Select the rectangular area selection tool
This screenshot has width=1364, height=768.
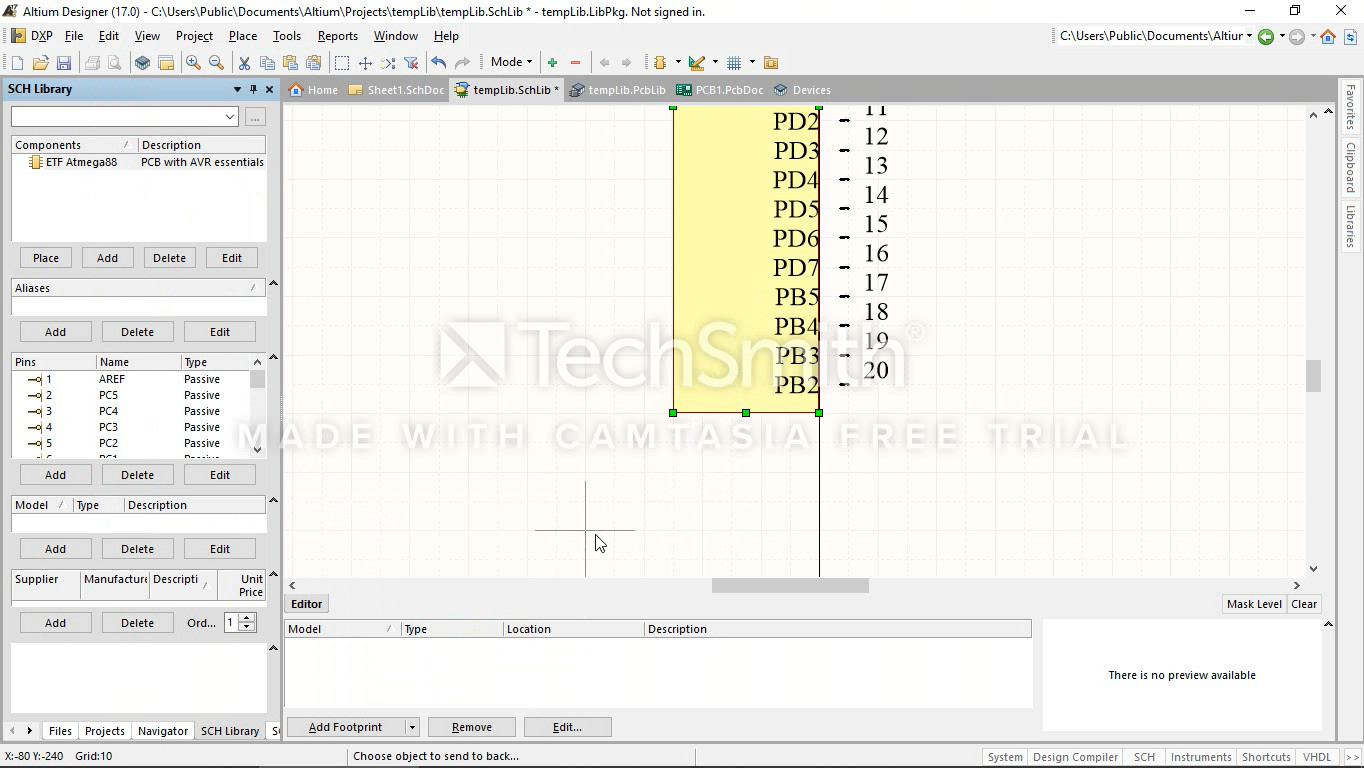click(x=342, y=63)
